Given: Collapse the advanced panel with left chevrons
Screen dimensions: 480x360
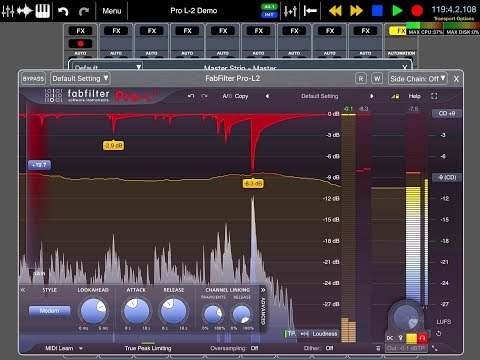Looking at the screenshot, I should point(23,290).
